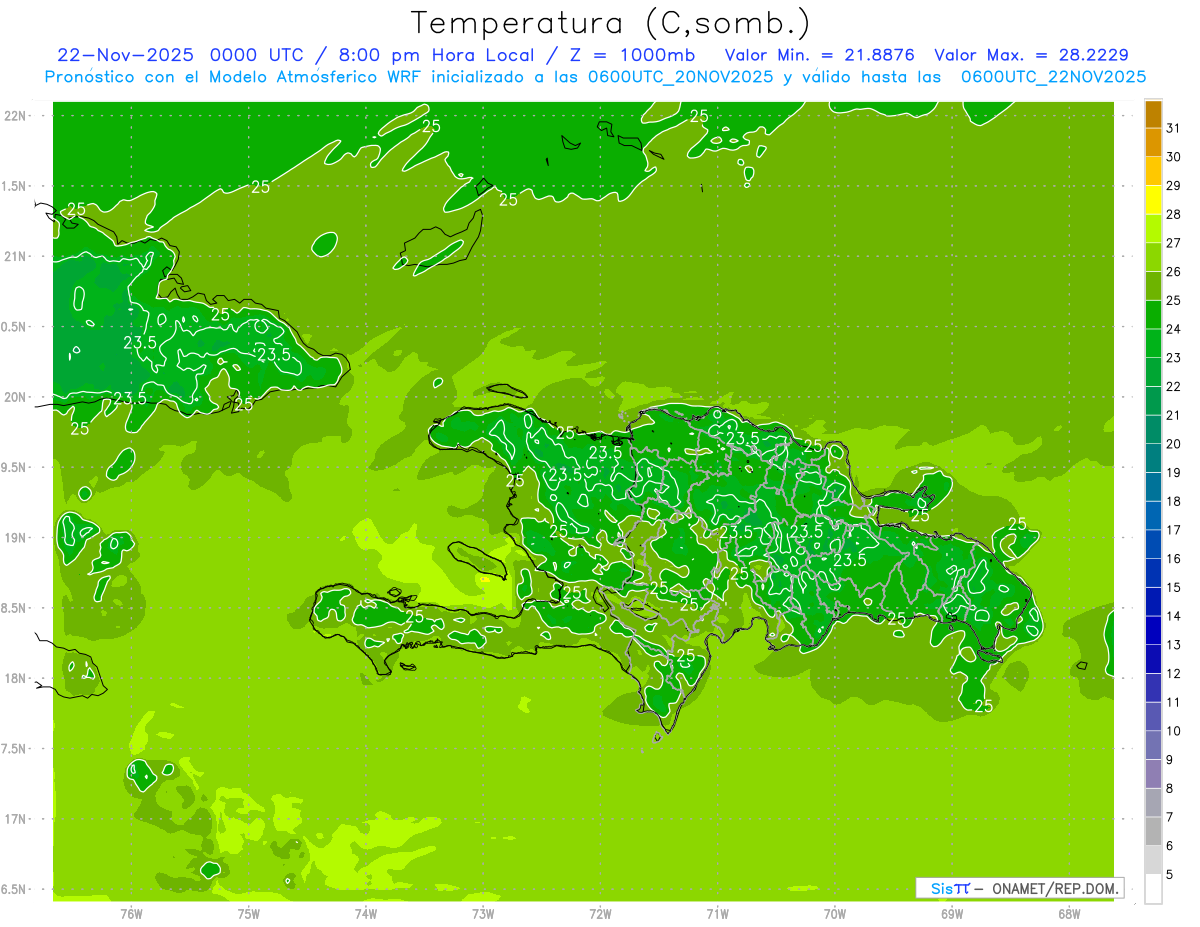Click the '75W' longitude axis label
The image size is (1200, 927).
249,914
